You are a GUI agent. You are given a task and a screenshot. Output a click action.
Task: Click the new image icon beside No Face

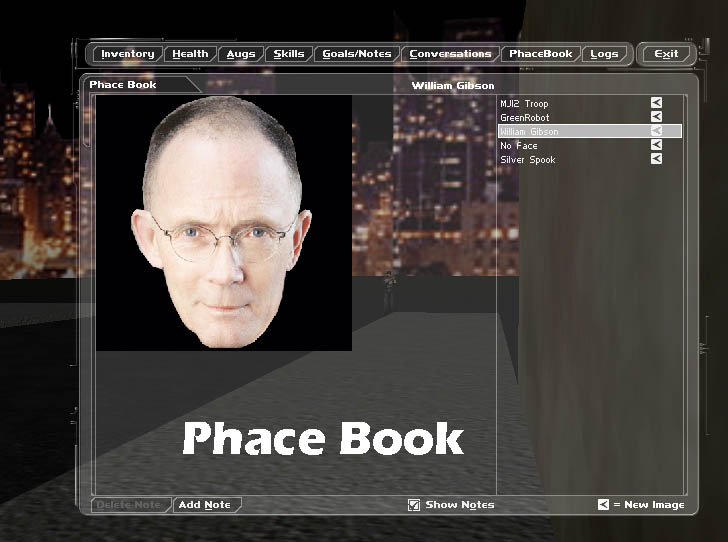pos(657,145)
